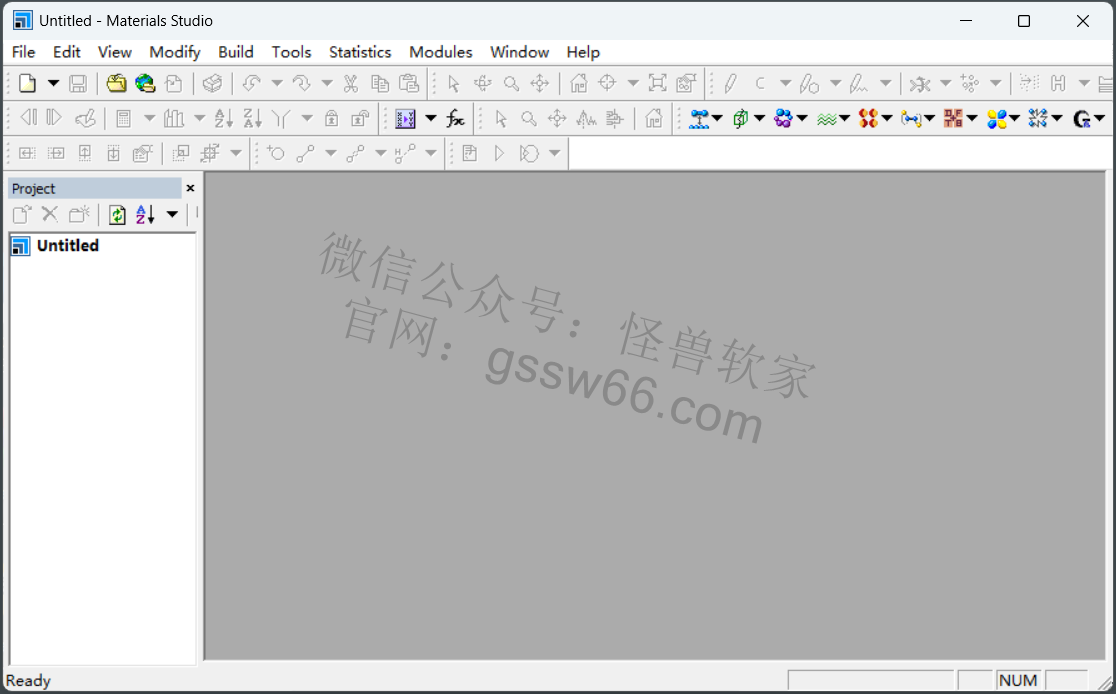Click the Clean structure icon
The image size is (1116, 694).
(x=920, y=83)
